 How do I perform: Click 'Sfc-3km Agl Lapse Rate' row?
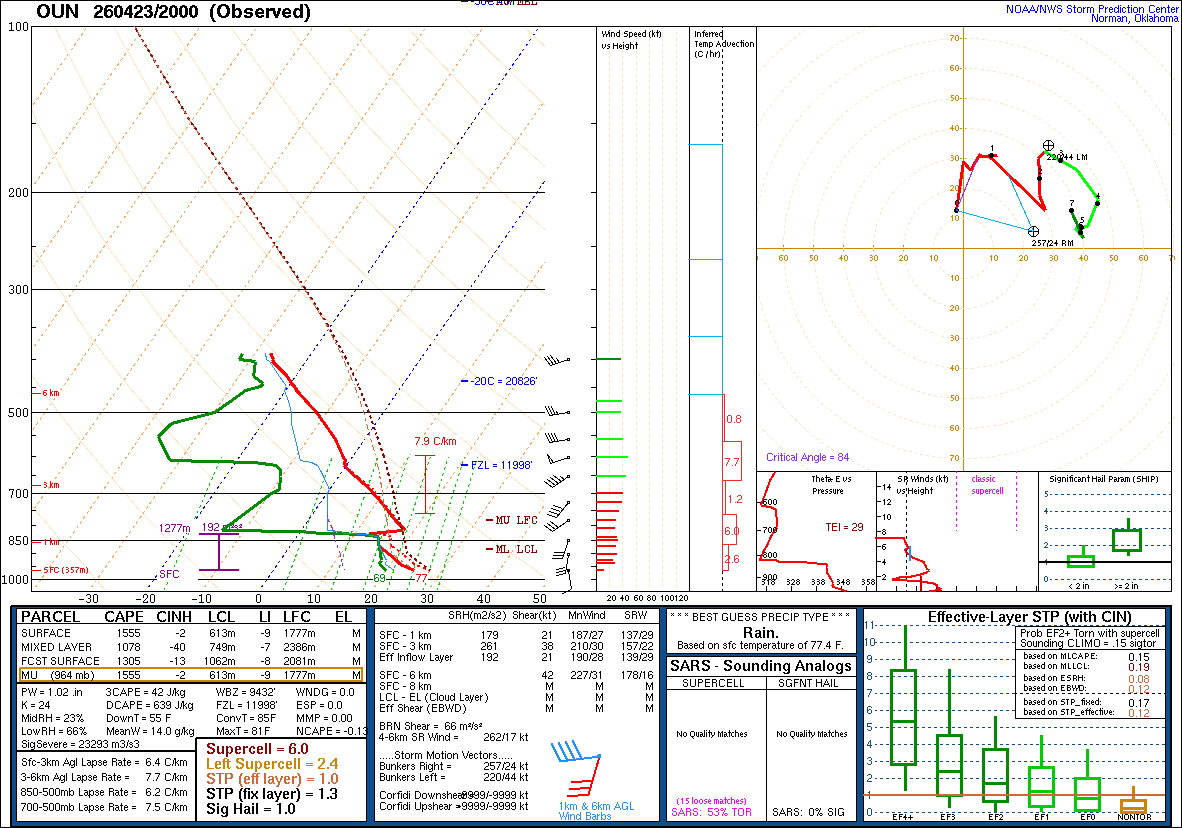point(104,762)
